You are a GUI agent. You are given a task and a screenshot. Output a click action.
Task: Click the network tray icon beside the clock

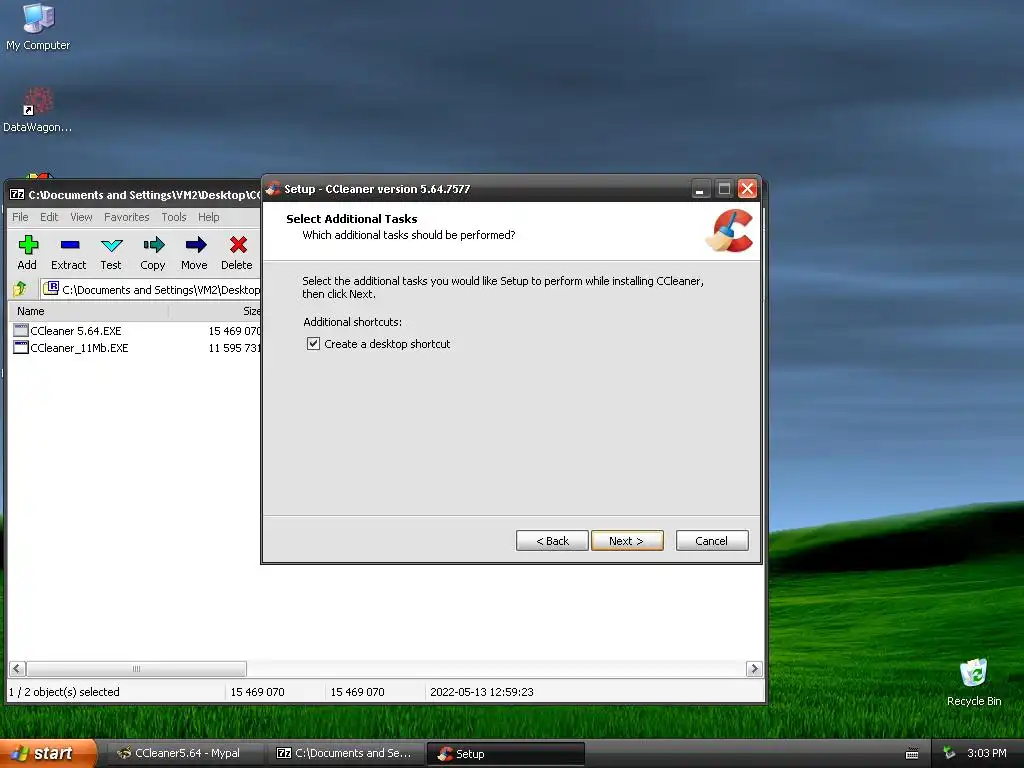[x=950, y=753]
